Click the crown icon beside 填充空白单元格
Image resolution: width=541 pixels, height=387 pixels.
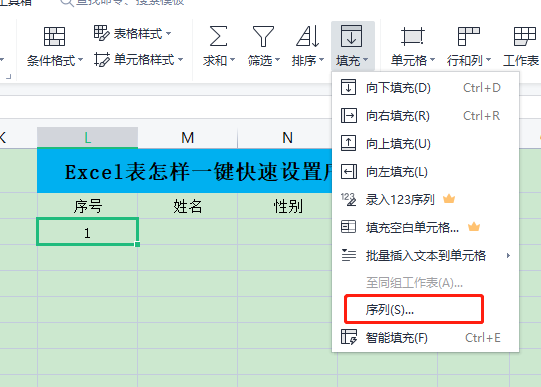tap(474, 227)
